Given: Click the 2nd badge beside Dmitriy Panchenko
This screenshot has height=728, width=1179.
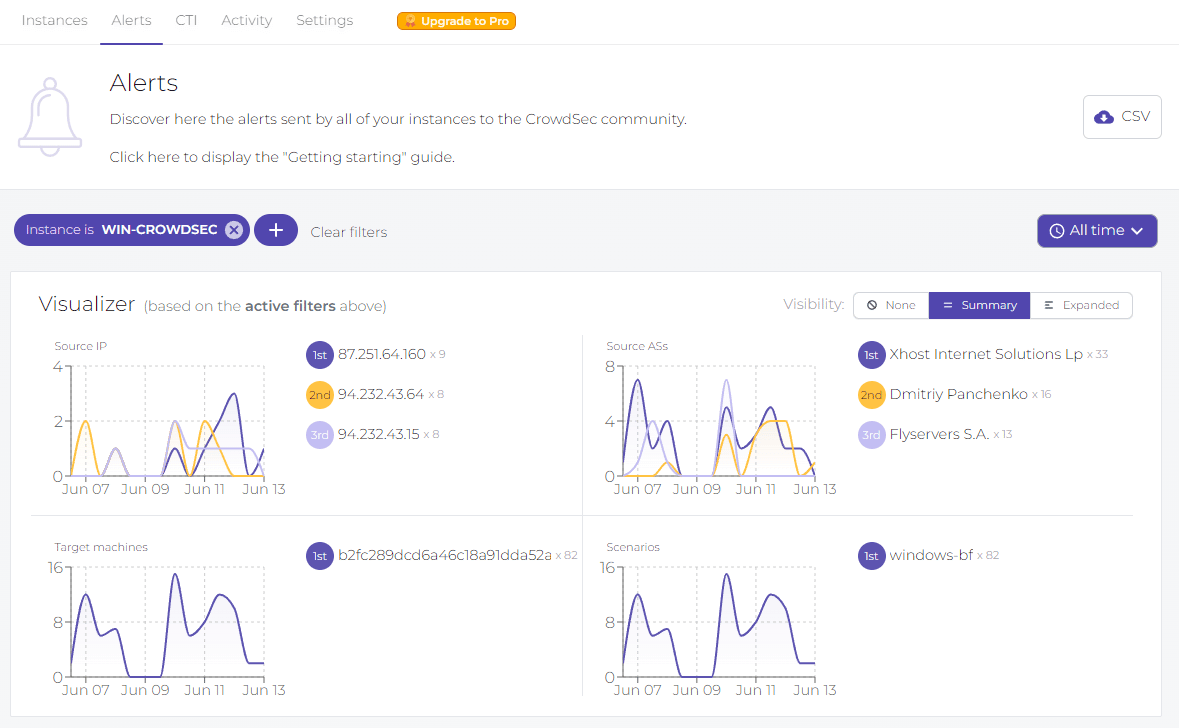Looking at the screenshot, I should 871,394.
